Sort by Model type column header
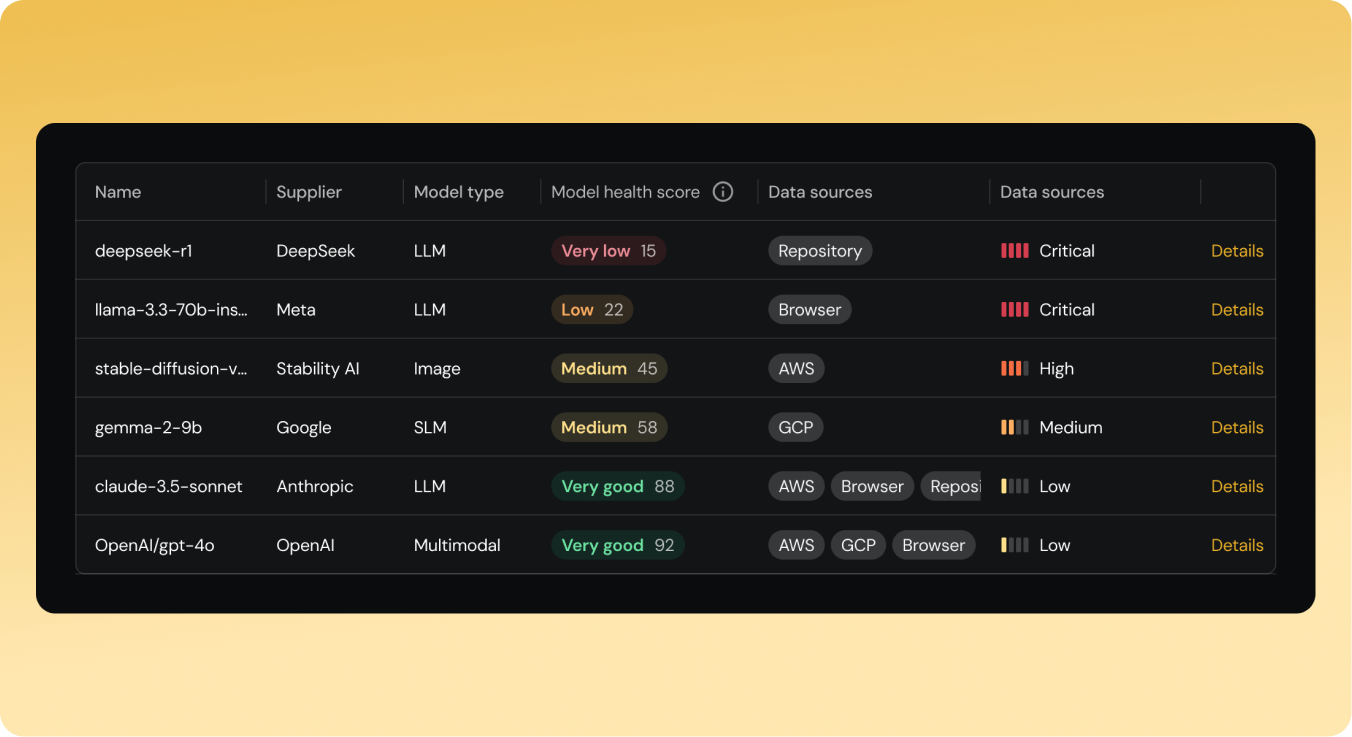This screenshot has width=1352, height=737. point(459,192)
